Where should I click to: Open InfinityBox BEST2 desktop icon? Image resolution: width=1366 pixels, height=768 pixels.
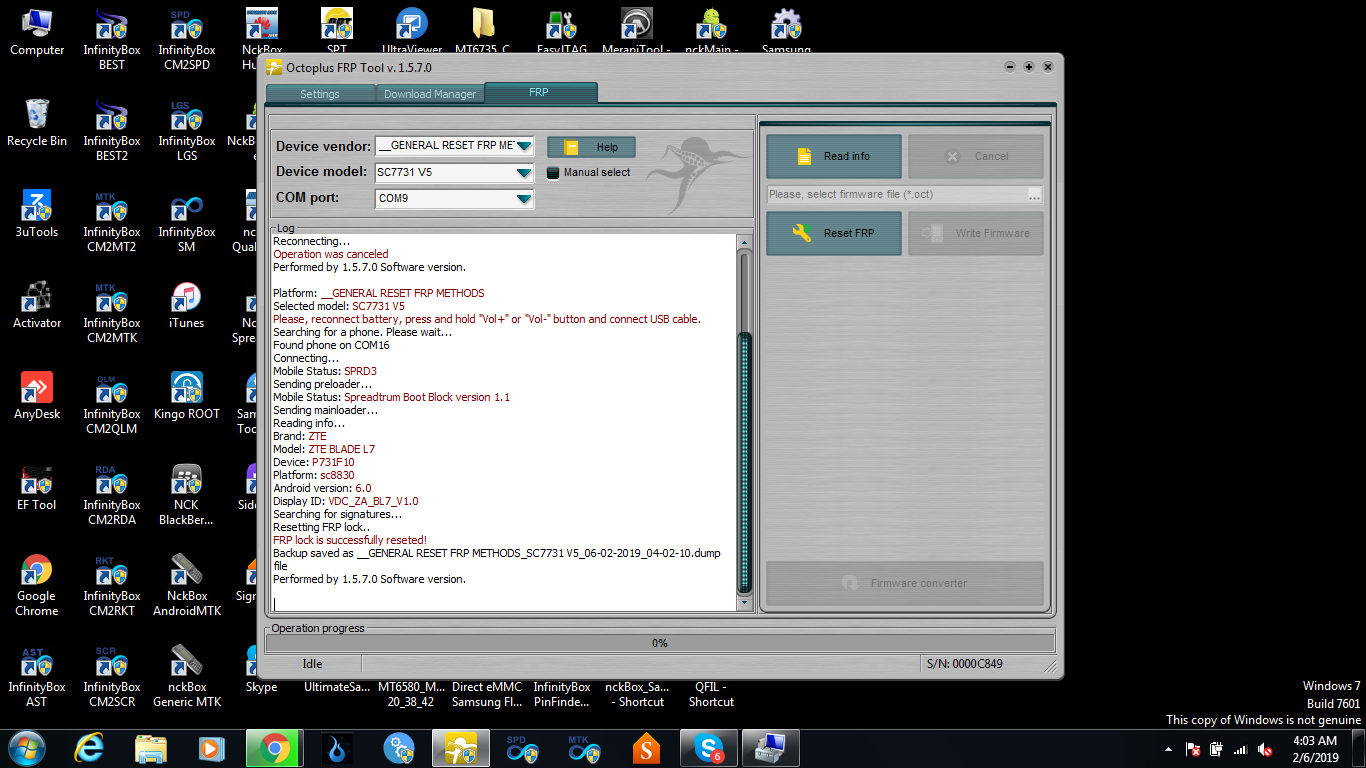coord(112,130)
